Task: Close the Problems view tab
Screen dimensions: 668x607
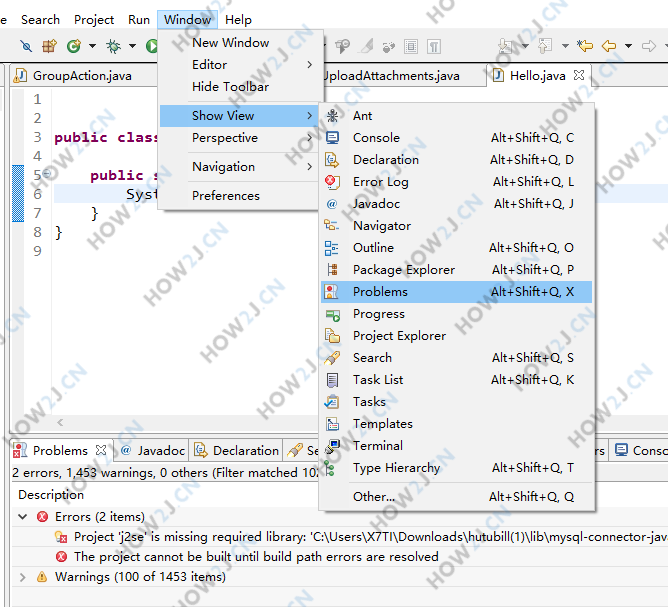Action: 101,450
